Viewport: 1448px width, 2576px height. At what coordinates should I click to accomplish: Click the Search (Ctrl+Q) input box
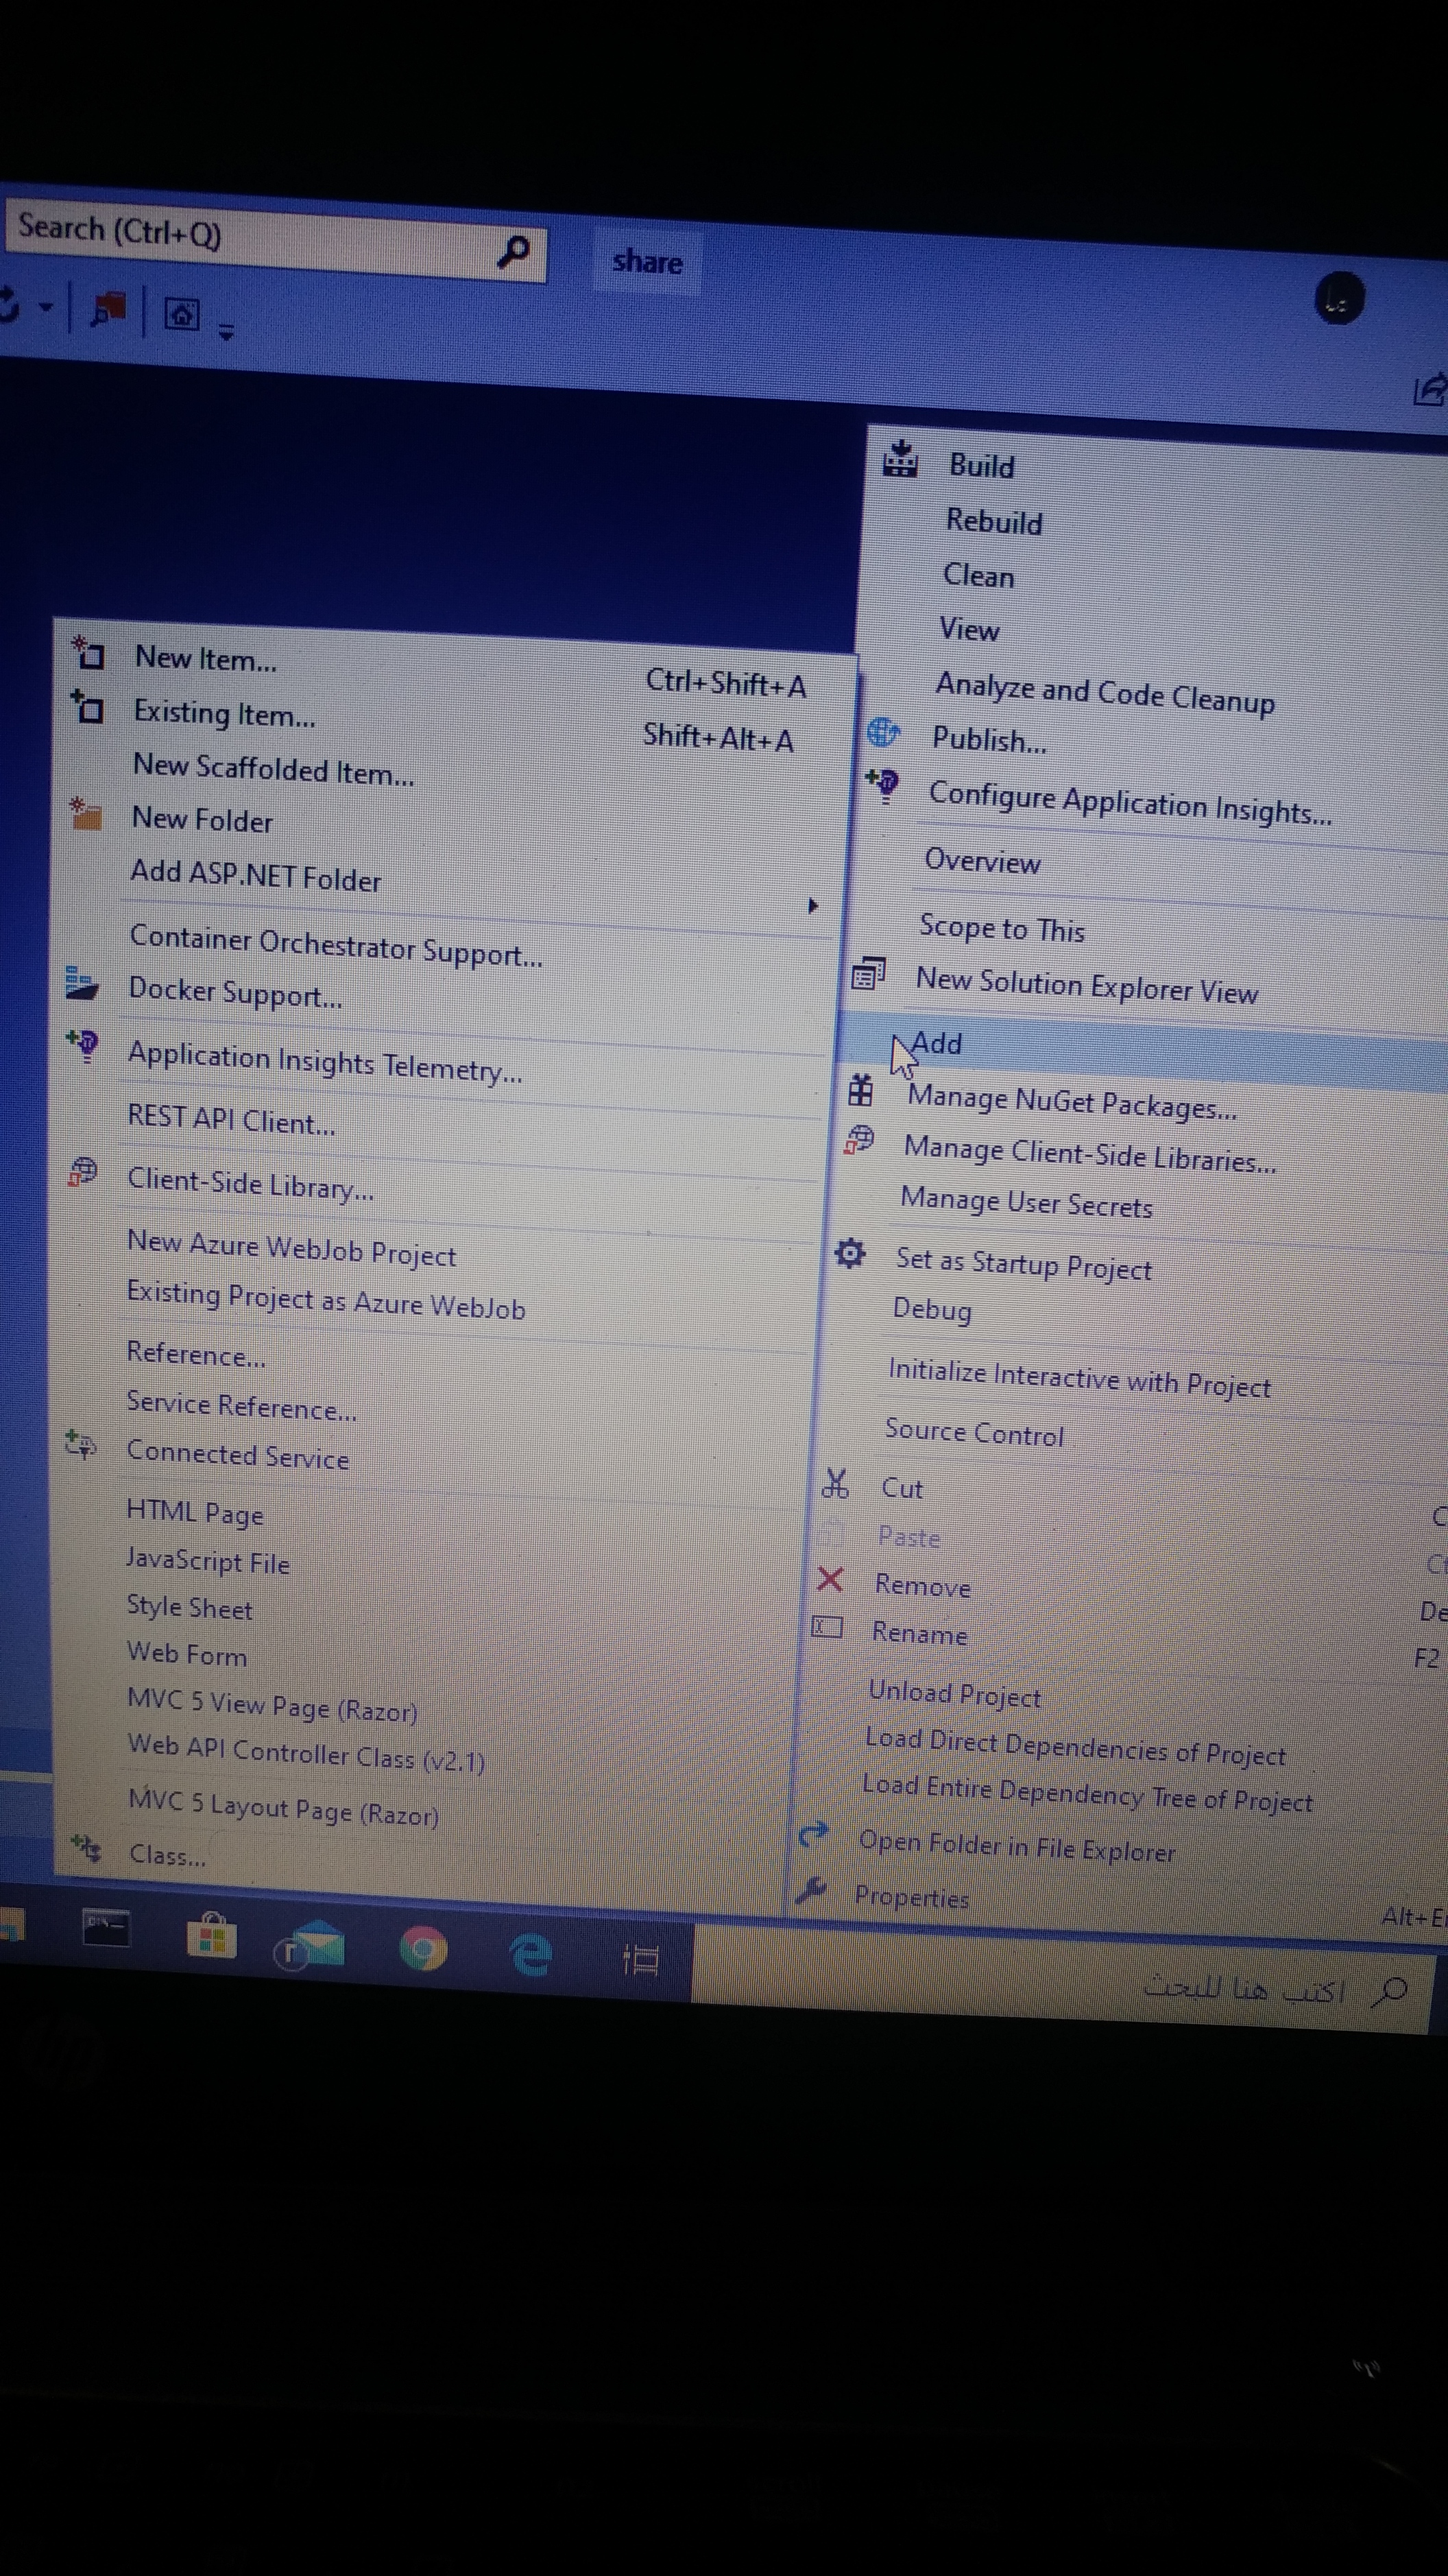(275, 240)
